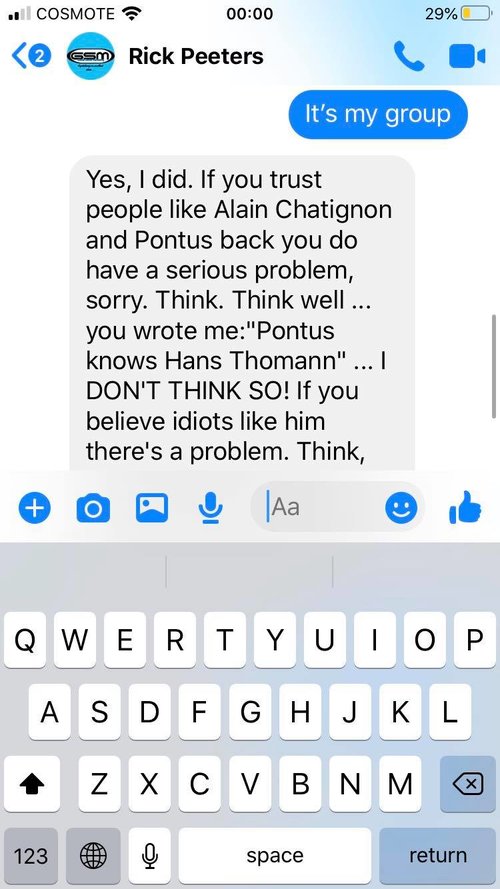The image size is (500, 889).
Task: Tap the space bar key
Action: pyautogui.click(x=275, y=856)
